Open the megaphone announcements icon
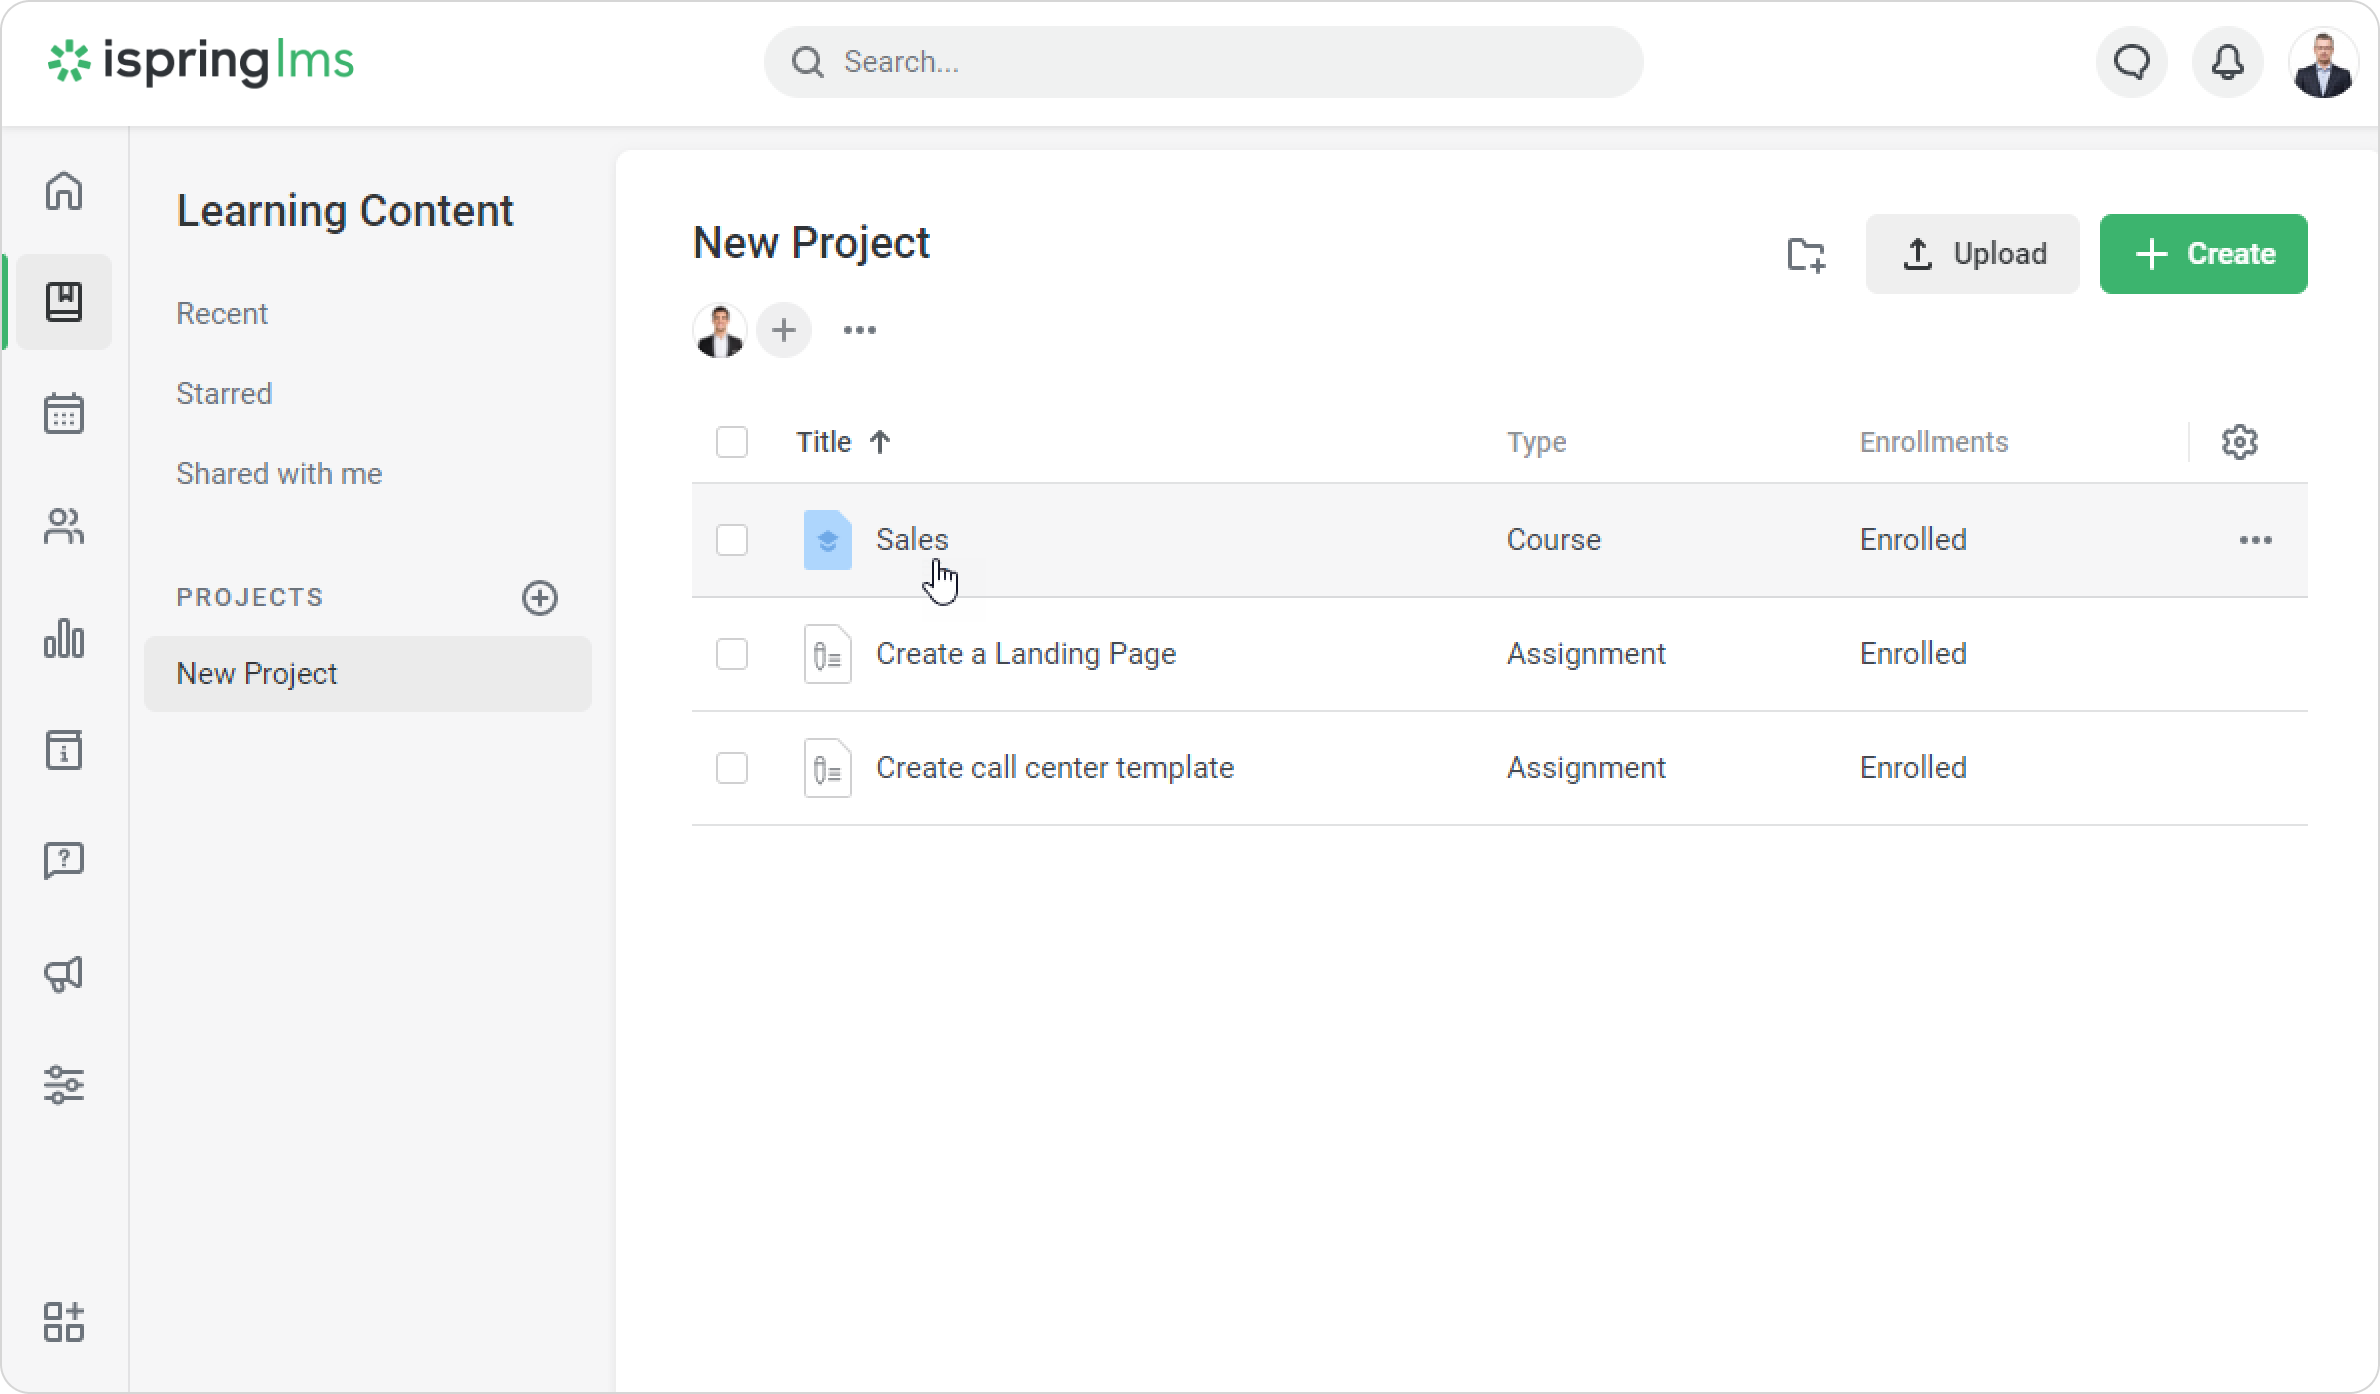The image size is (2380, 1394). (x=64, y=974)
